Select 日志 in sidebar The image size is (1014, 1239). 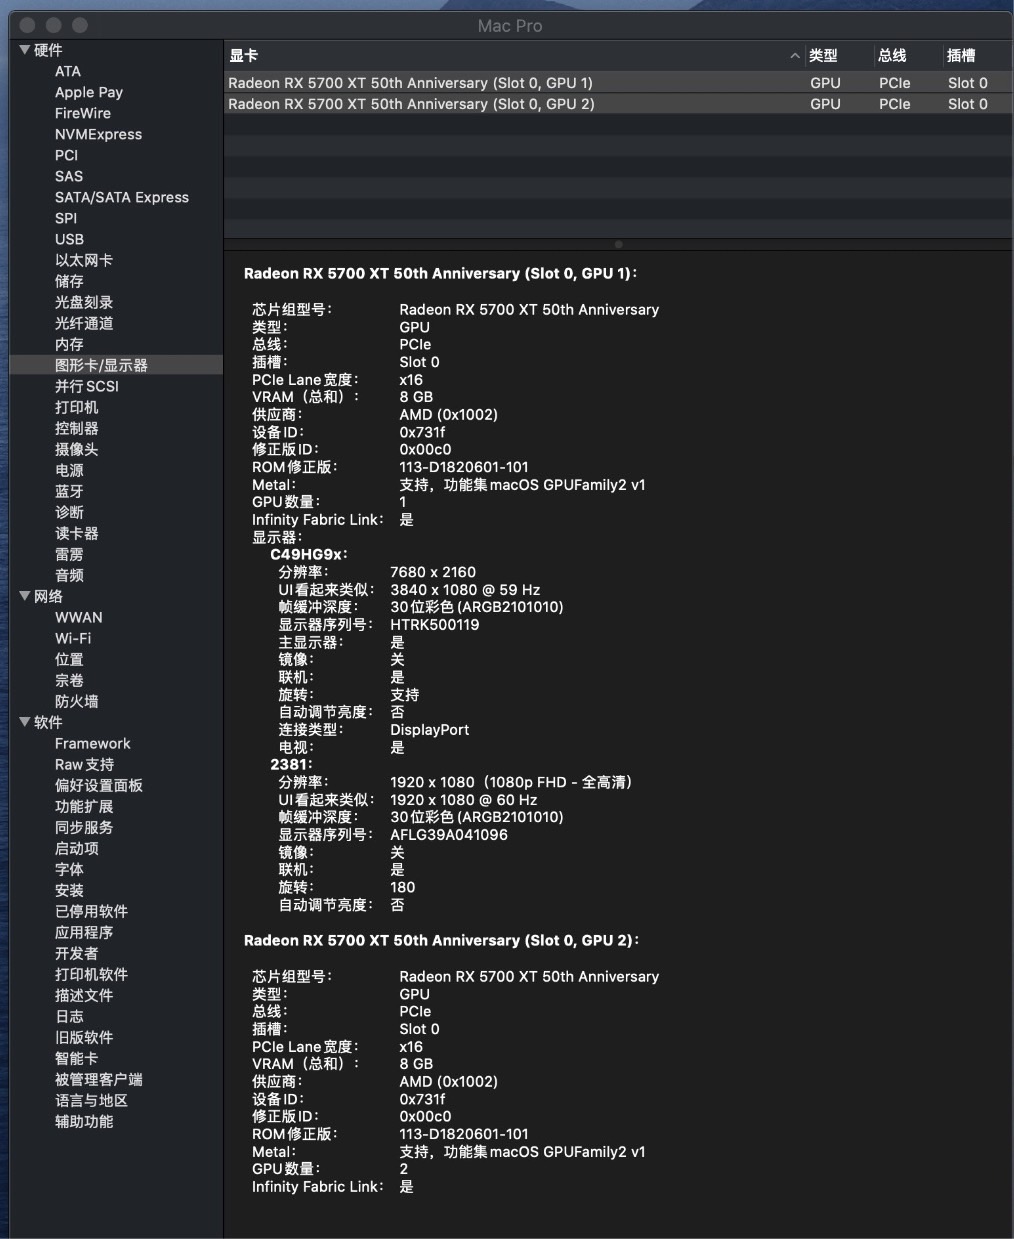pos(69,1016)
